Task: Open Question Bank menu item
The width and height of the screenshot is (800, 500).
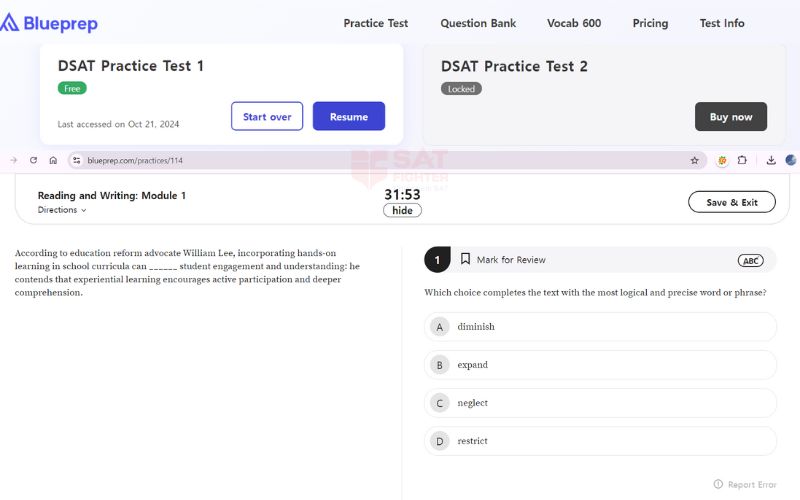Action: (x=478, y=23)
